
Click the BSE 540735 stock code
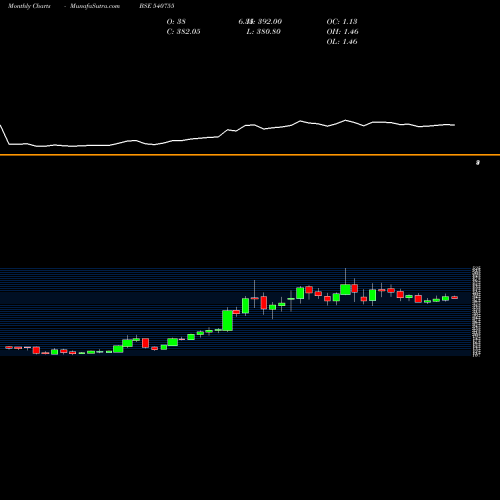pos(157,6)
